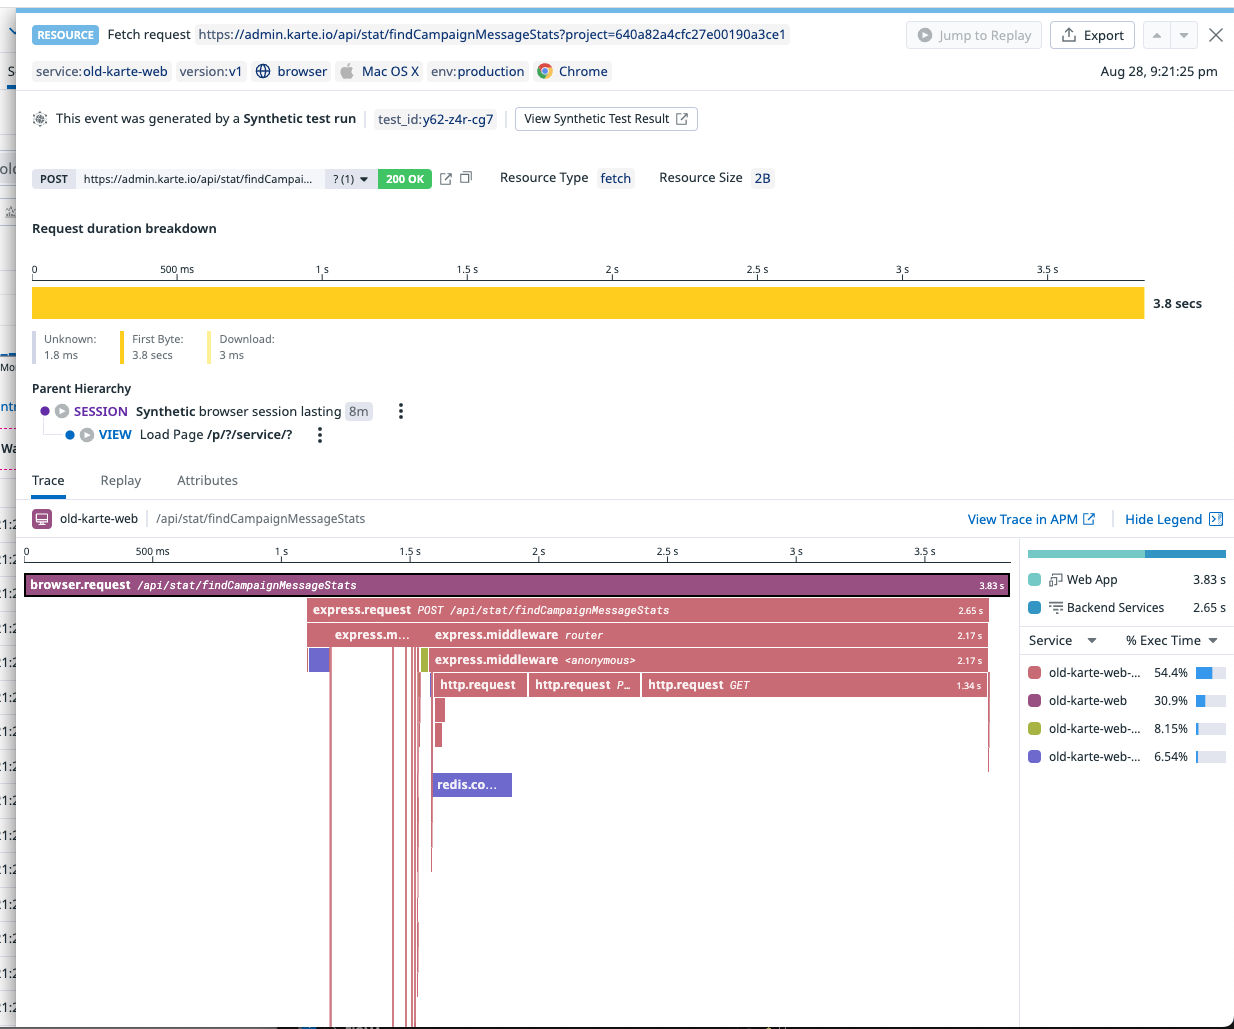This screenshot has width=1234, height=1029.
Task: Play the SESSION replay icon
Action: tap(62, 411)
